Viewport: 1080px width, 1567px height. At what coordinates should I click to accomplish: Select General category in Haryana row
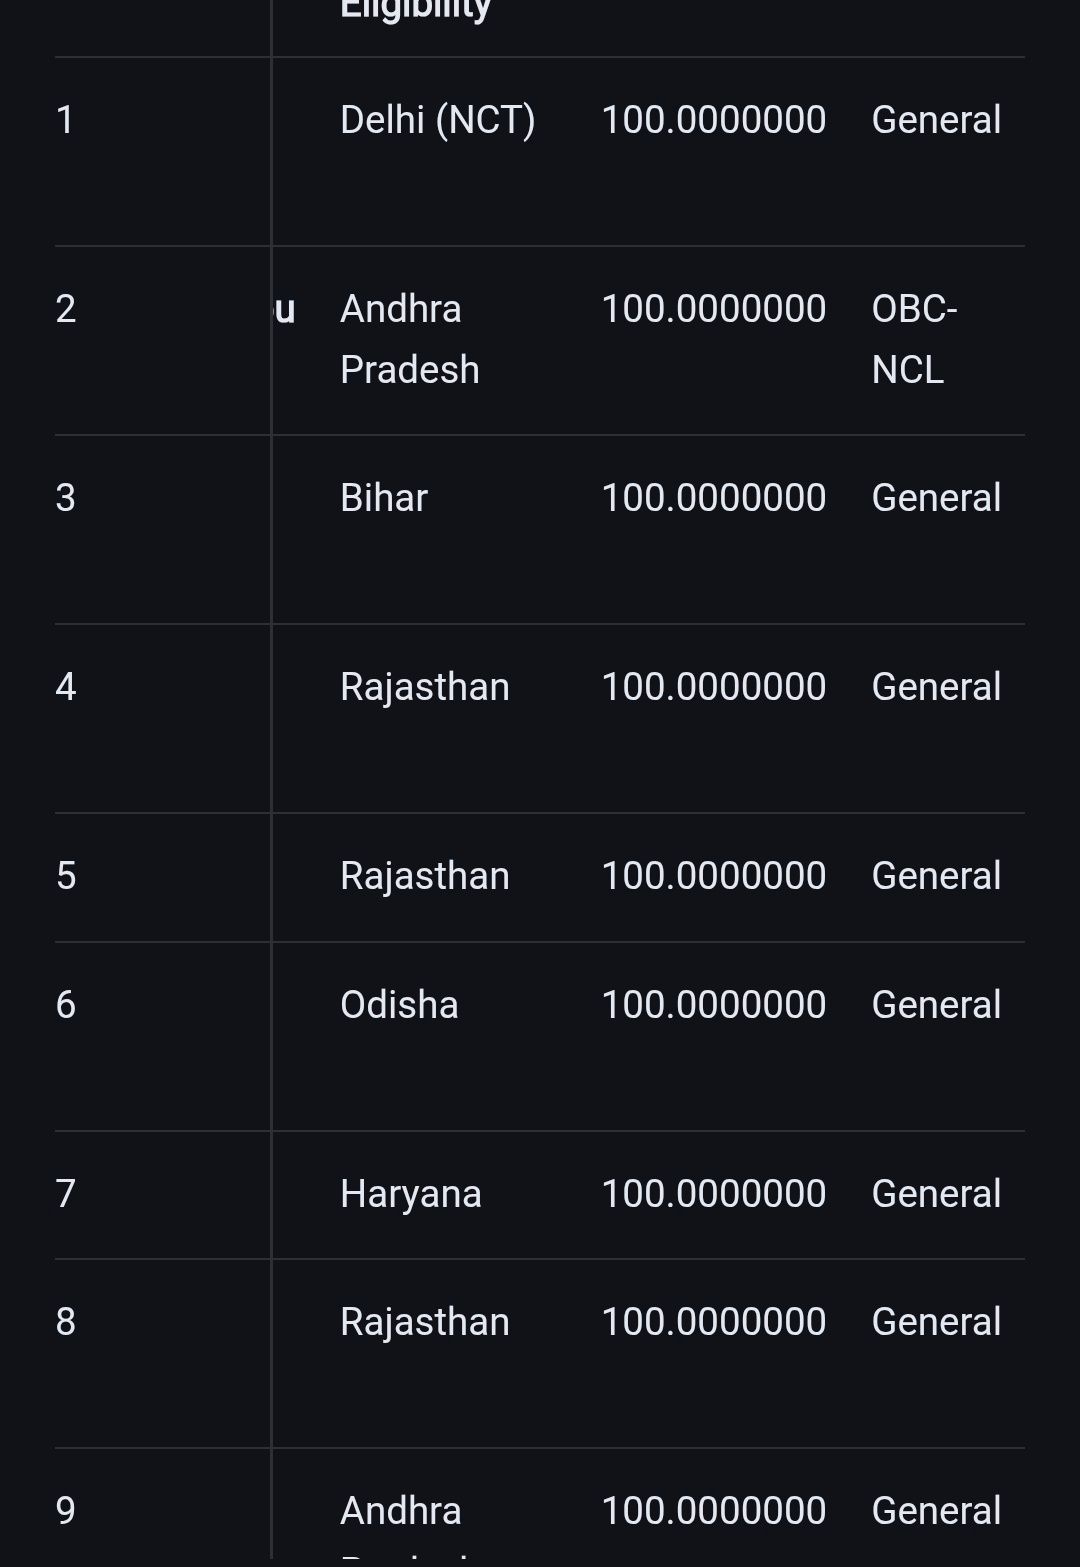pyautogui.click(x=936, y=1194)
